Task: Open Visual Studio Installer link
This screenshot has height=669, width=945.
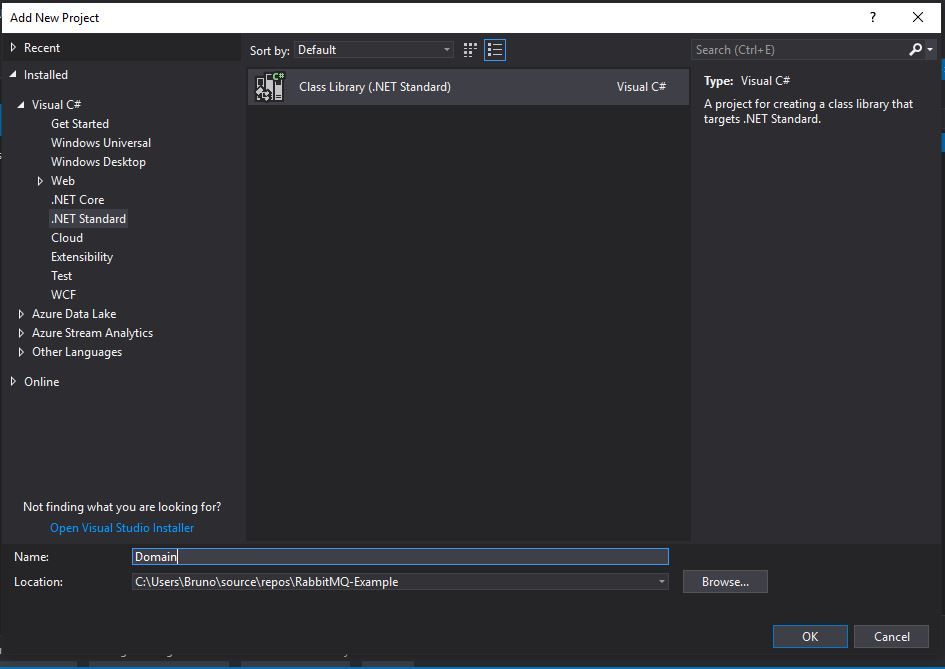Action: click(x=122, y=528)
